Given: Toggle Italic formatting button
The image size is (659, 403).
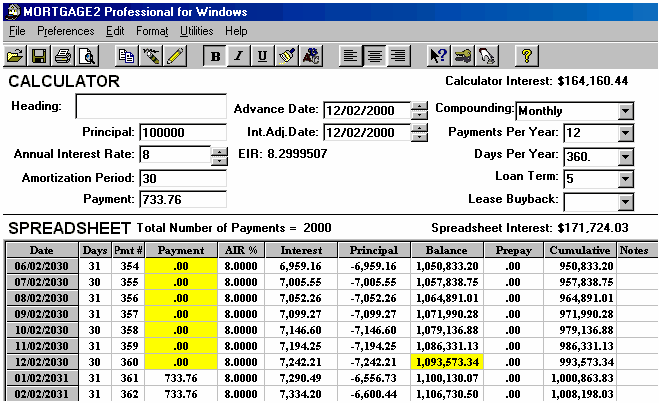Looking at the screenshot, I should click(238, 55).
